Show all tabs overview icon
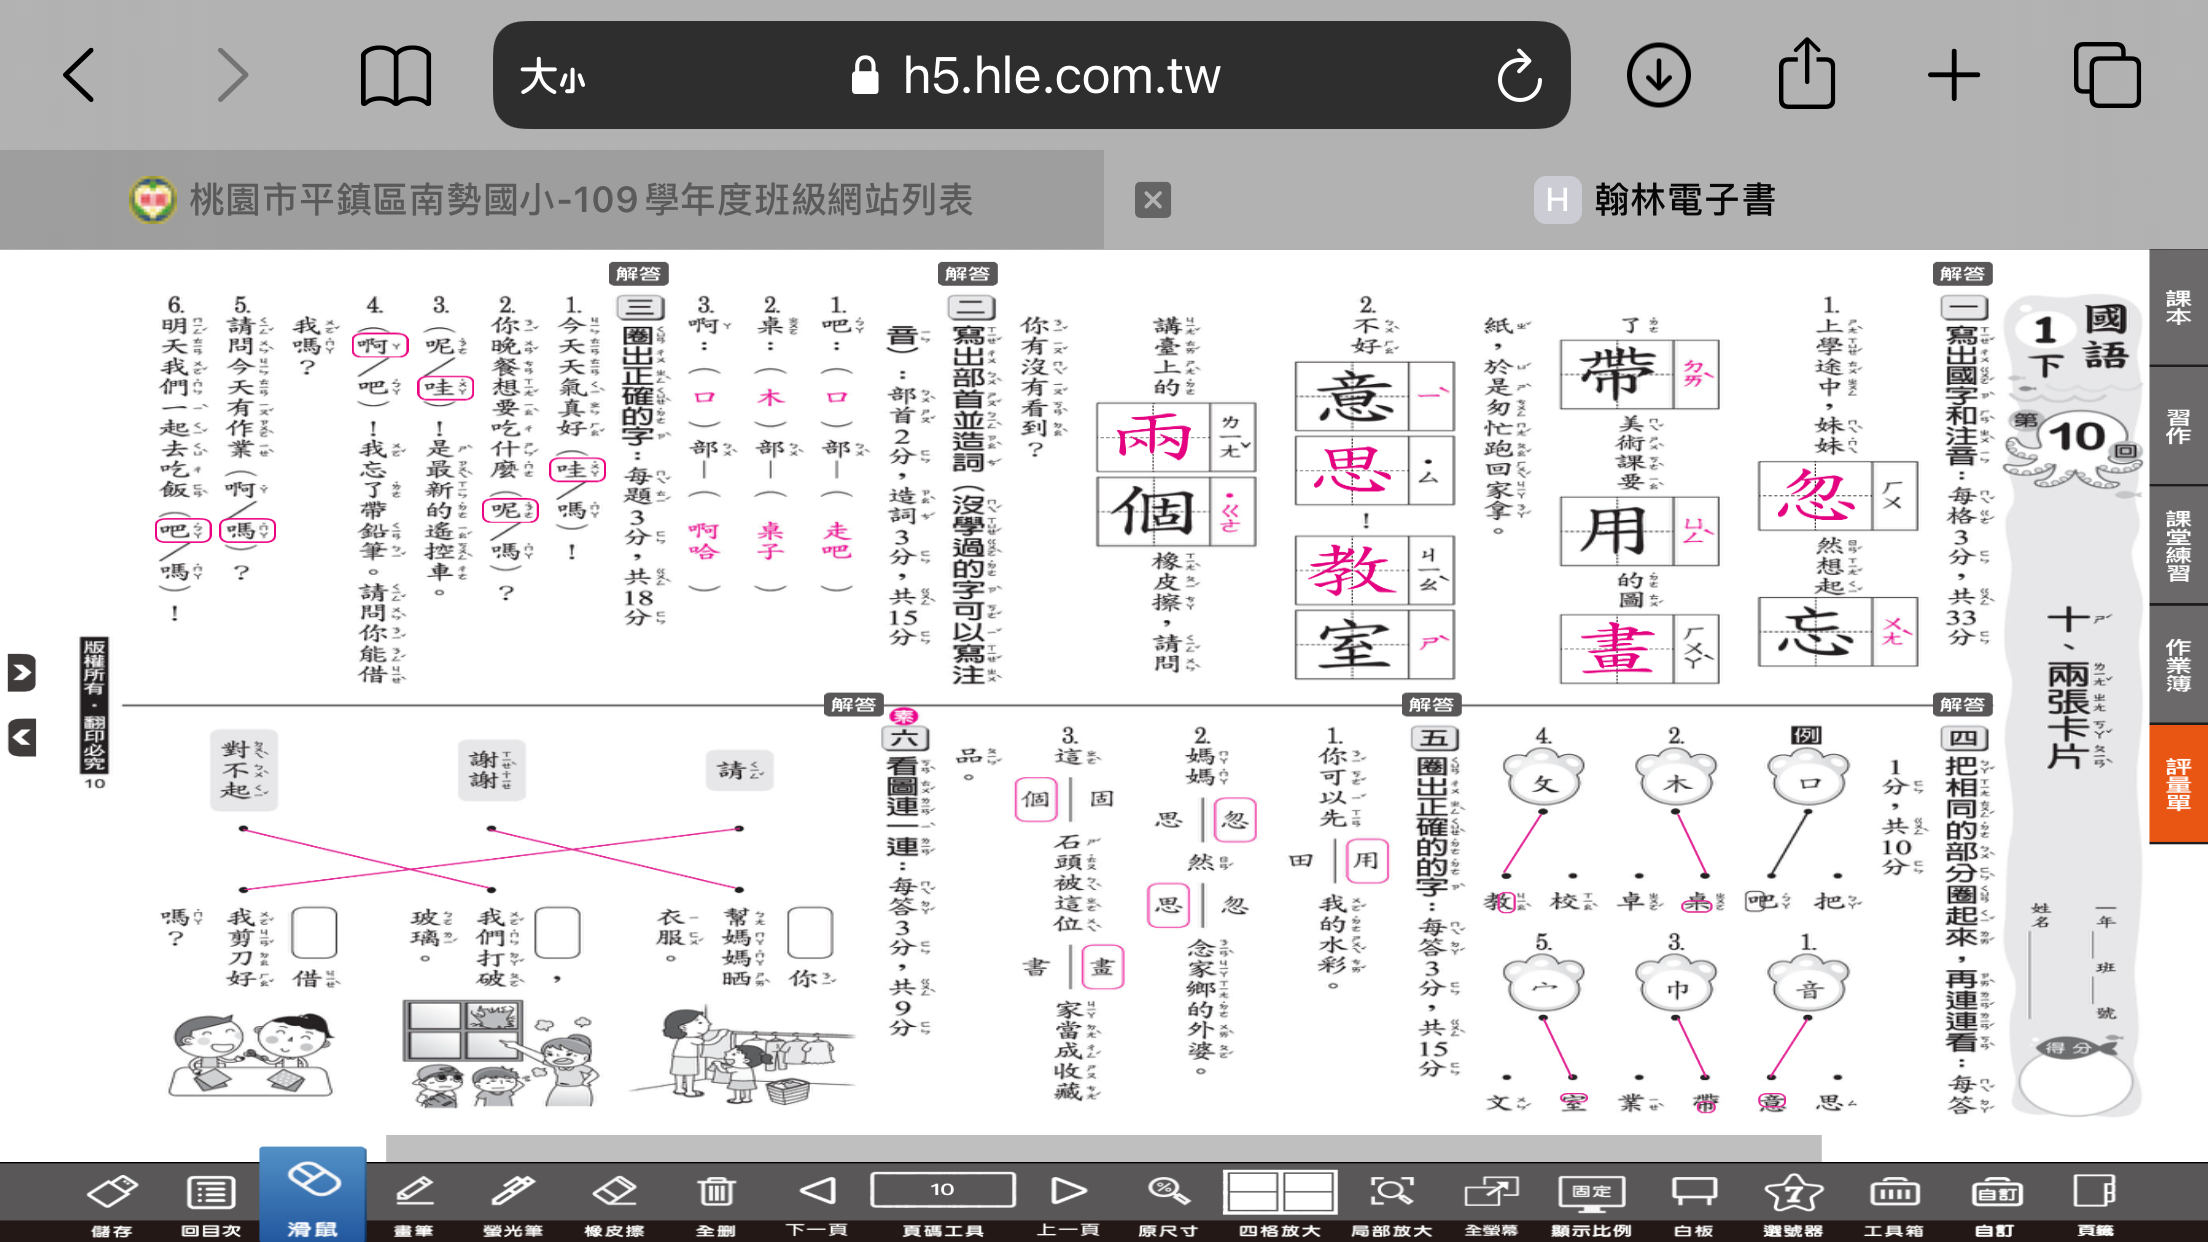Image resolution: width=2208 pixels, height=1242 pixels. [x=2107, y=75]
